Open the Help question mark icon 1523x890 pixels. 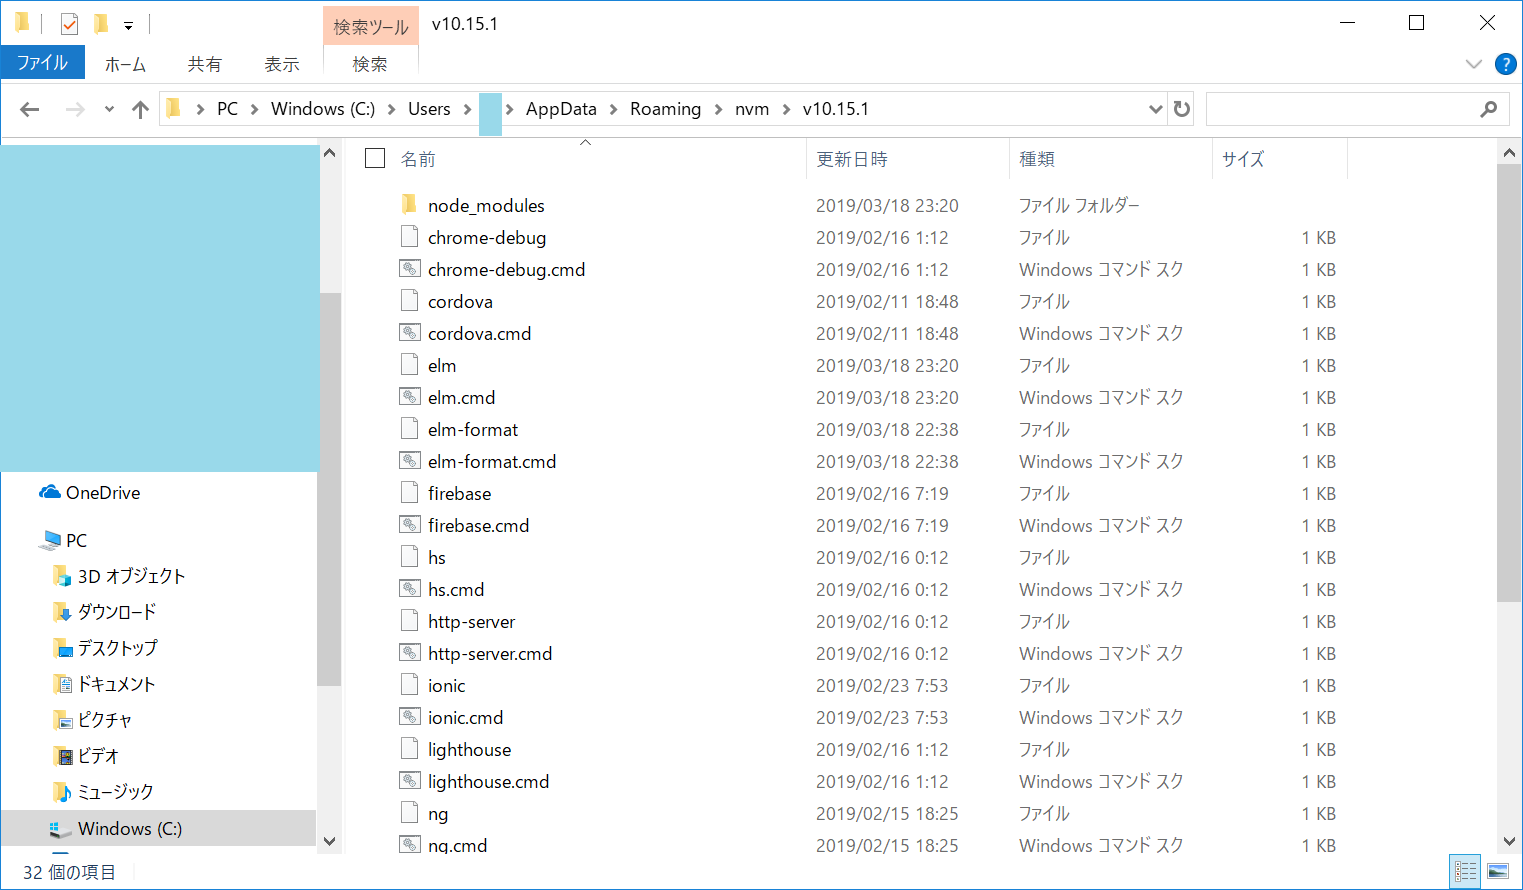[x=1505, y=64]
